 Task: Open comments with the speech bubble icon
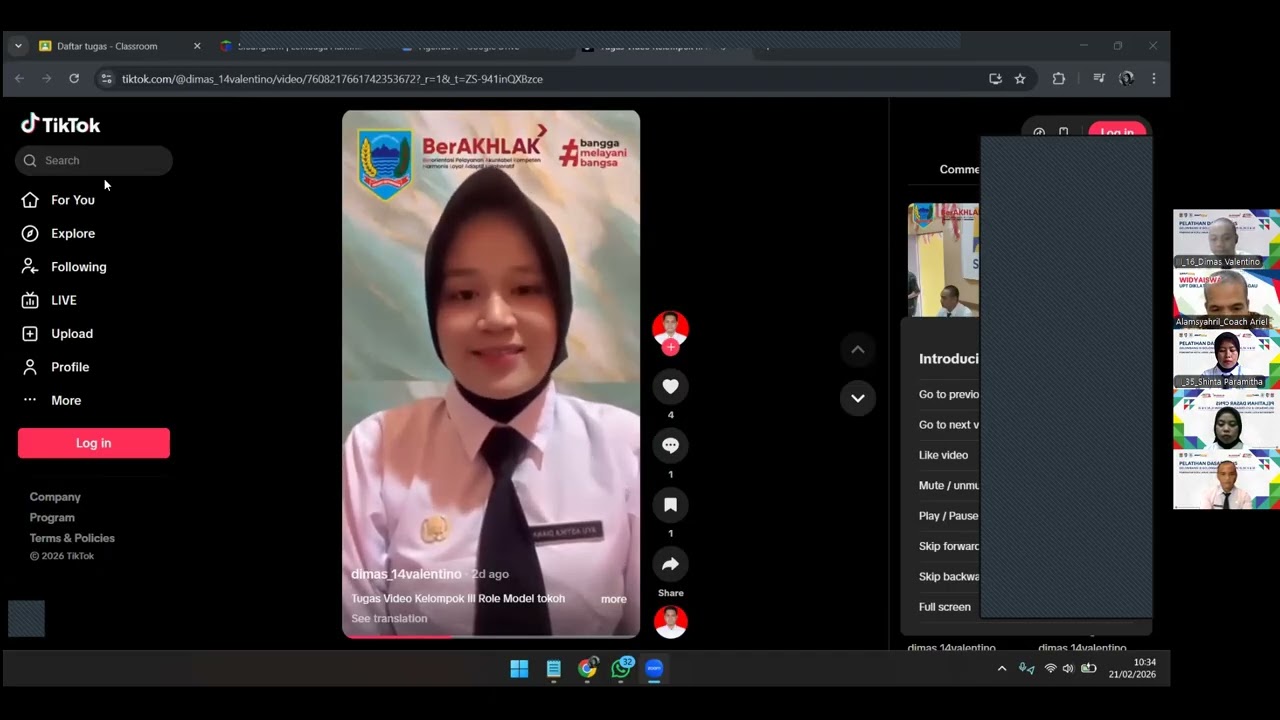[x=670, y=445]
